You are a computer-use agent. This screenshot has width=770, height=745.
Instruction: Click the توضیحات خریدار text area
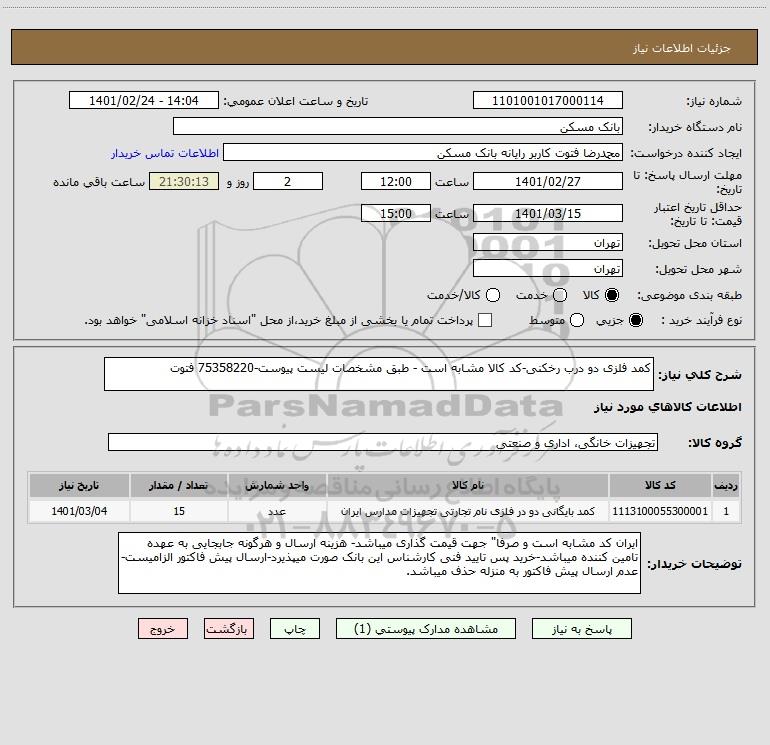(x=379, y=563)
